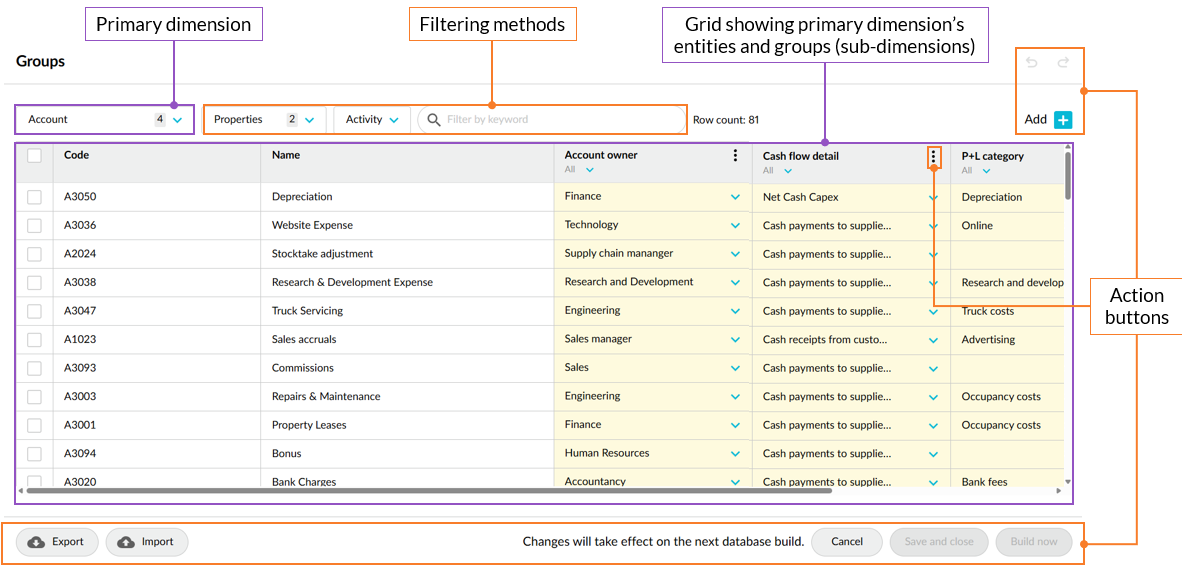
Task: Click the Export cloud download icon
Action: pos(37,542)
